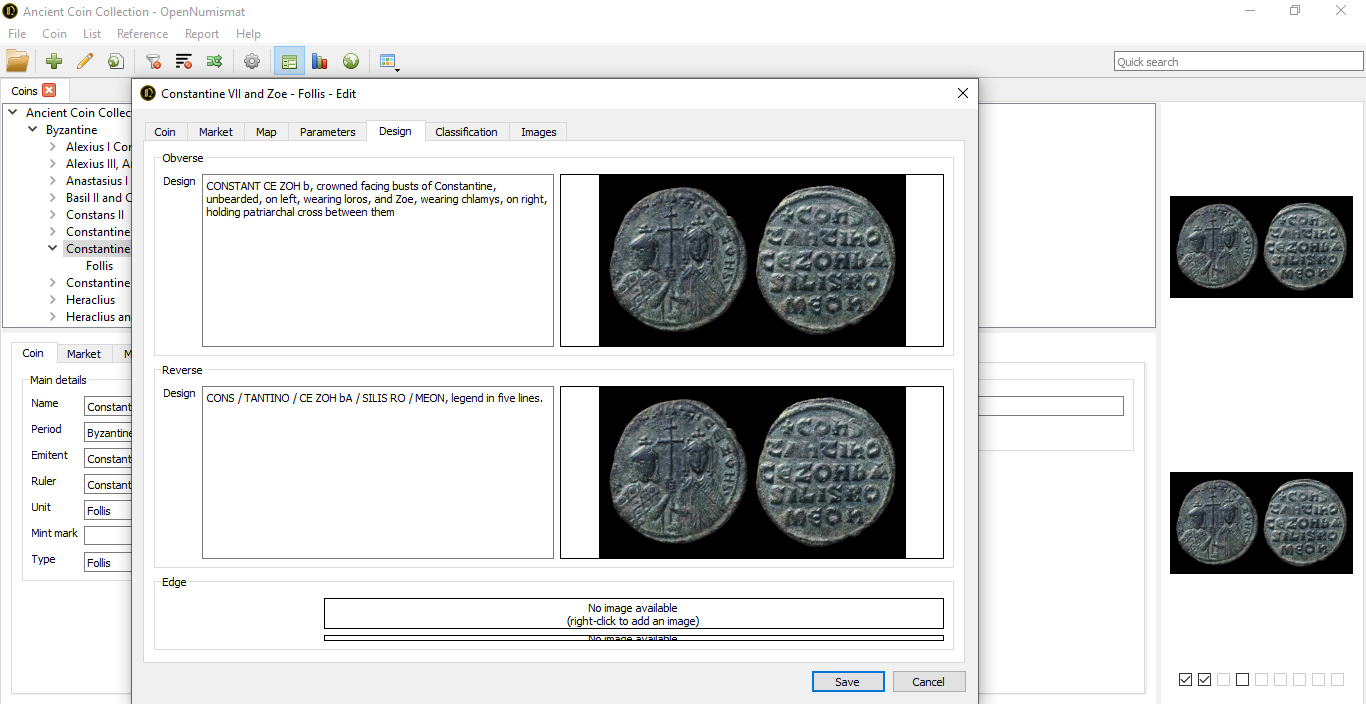Toggle the detail view toolbar icon
This screenshot has height=704, width=1366.
click(289, 61)
